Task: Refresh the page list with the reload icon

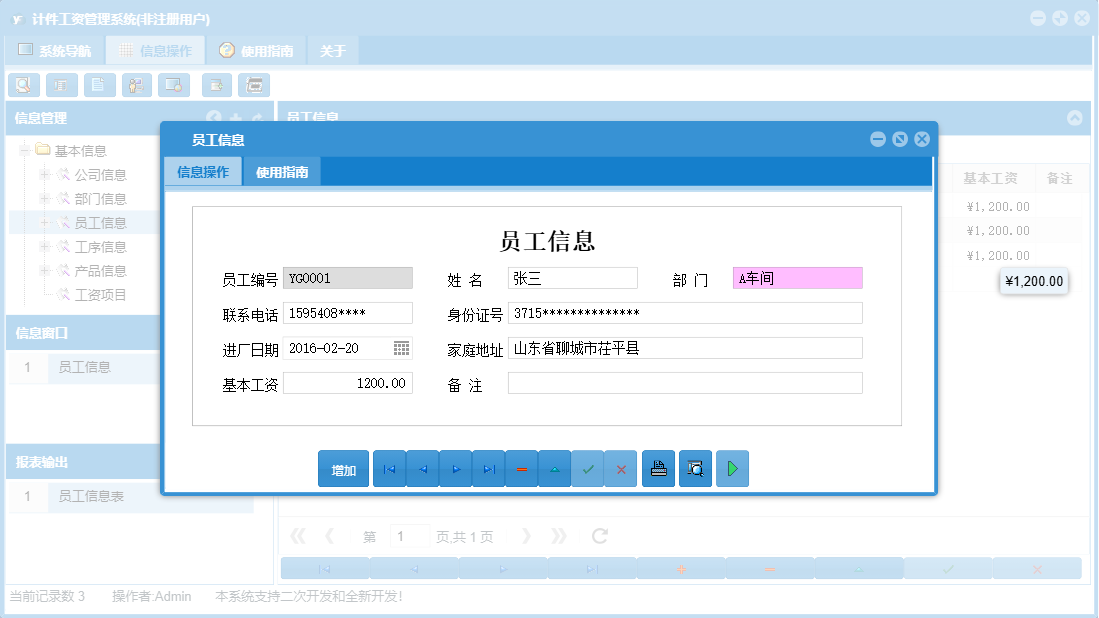Action: coord(598,535)
